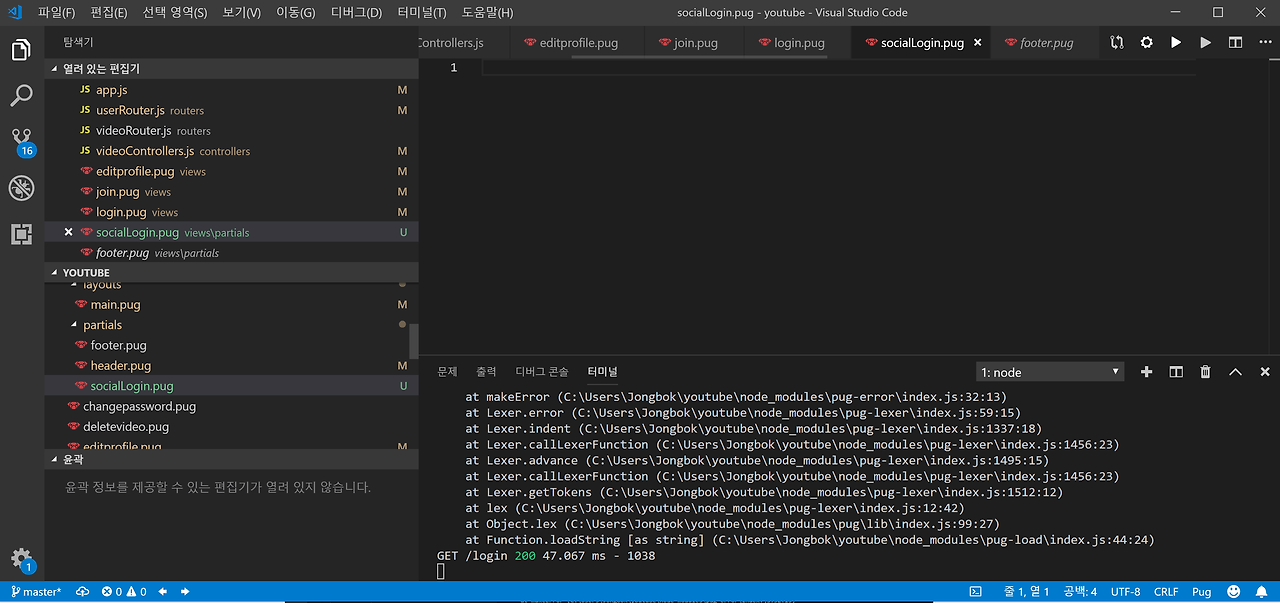The image size is (1280, 603).
Task: Switch to the 출력 panel tab
Action: point(486,371)
